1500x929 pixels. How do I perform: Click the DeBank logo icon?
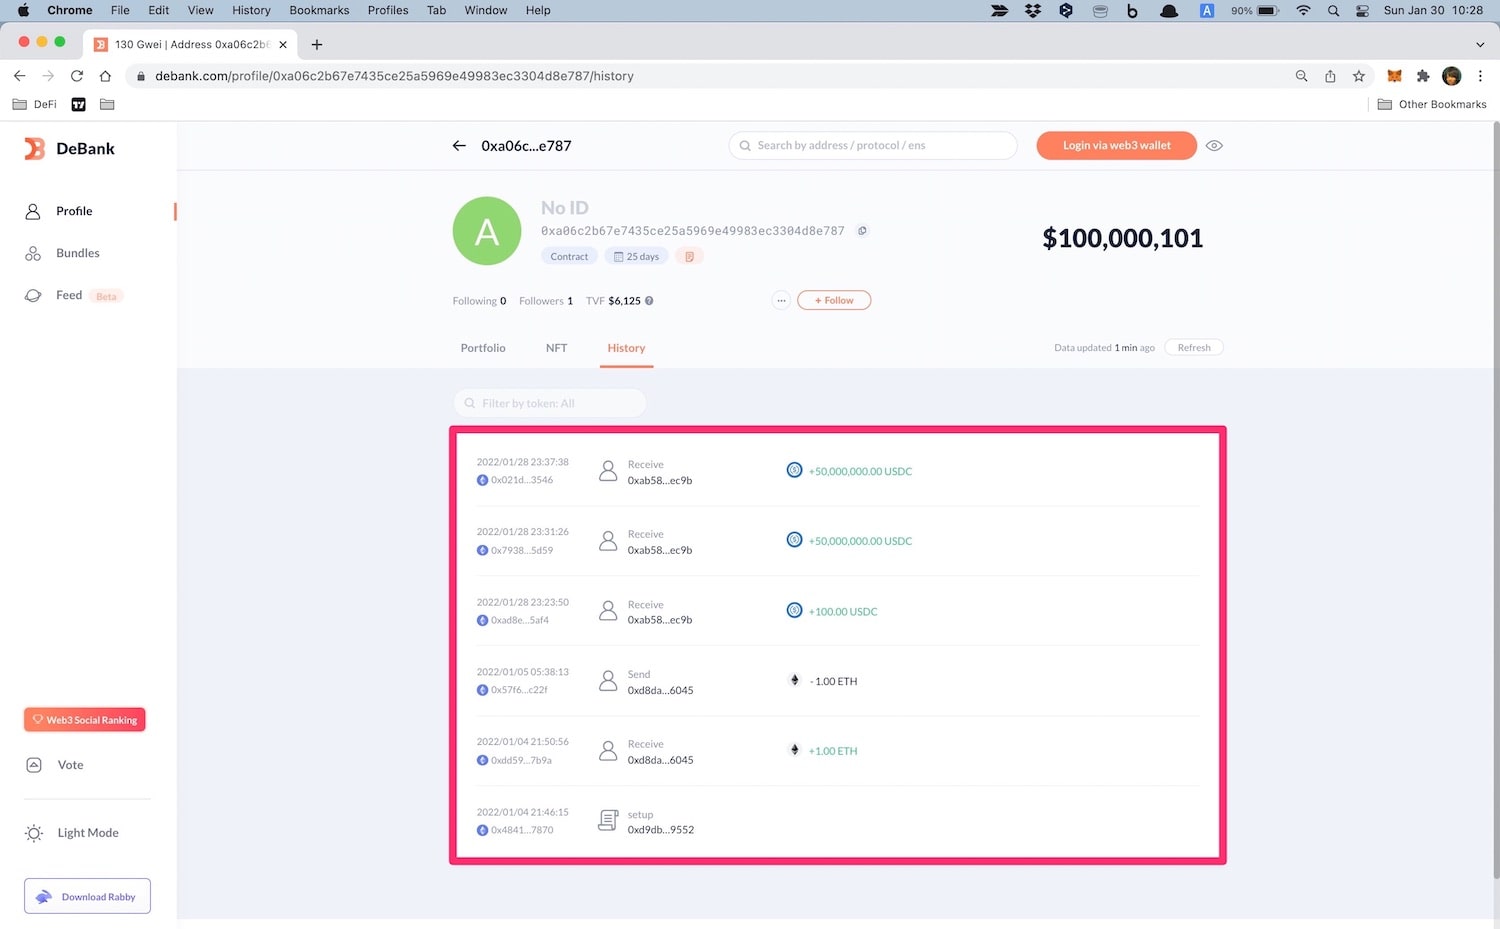[x=35, y=149]
